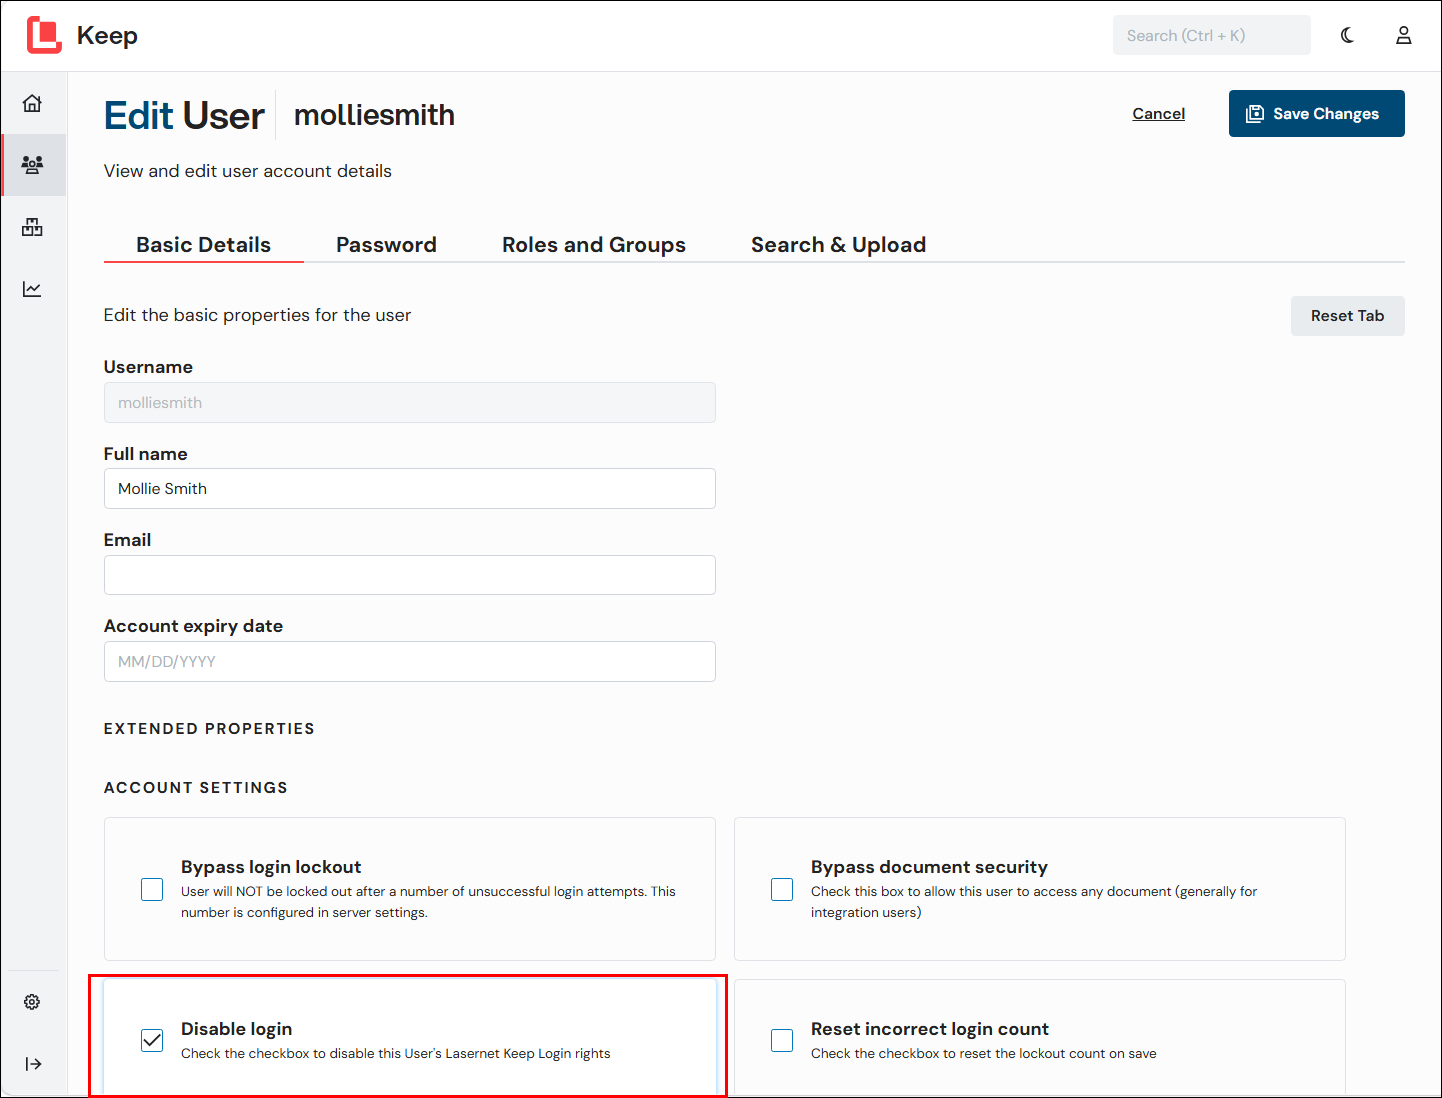Open the Home sidebar icon
1442x1098 pixels.
coord(33,103)
